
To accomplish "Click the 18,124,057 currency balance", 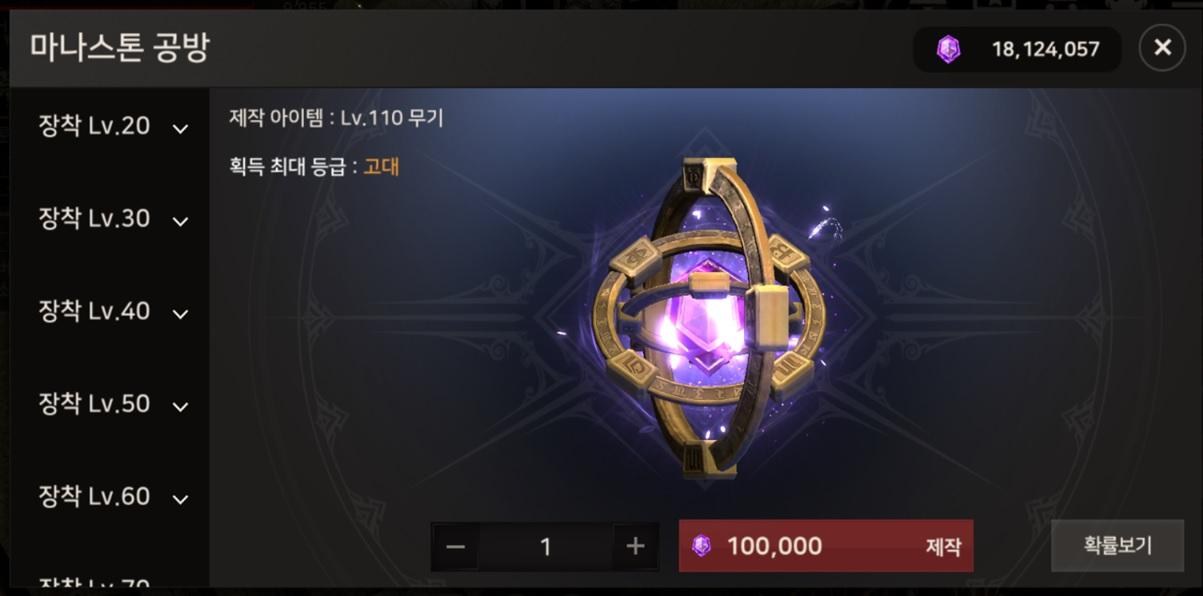I will pyautogui.click(x=1045, y=49).
